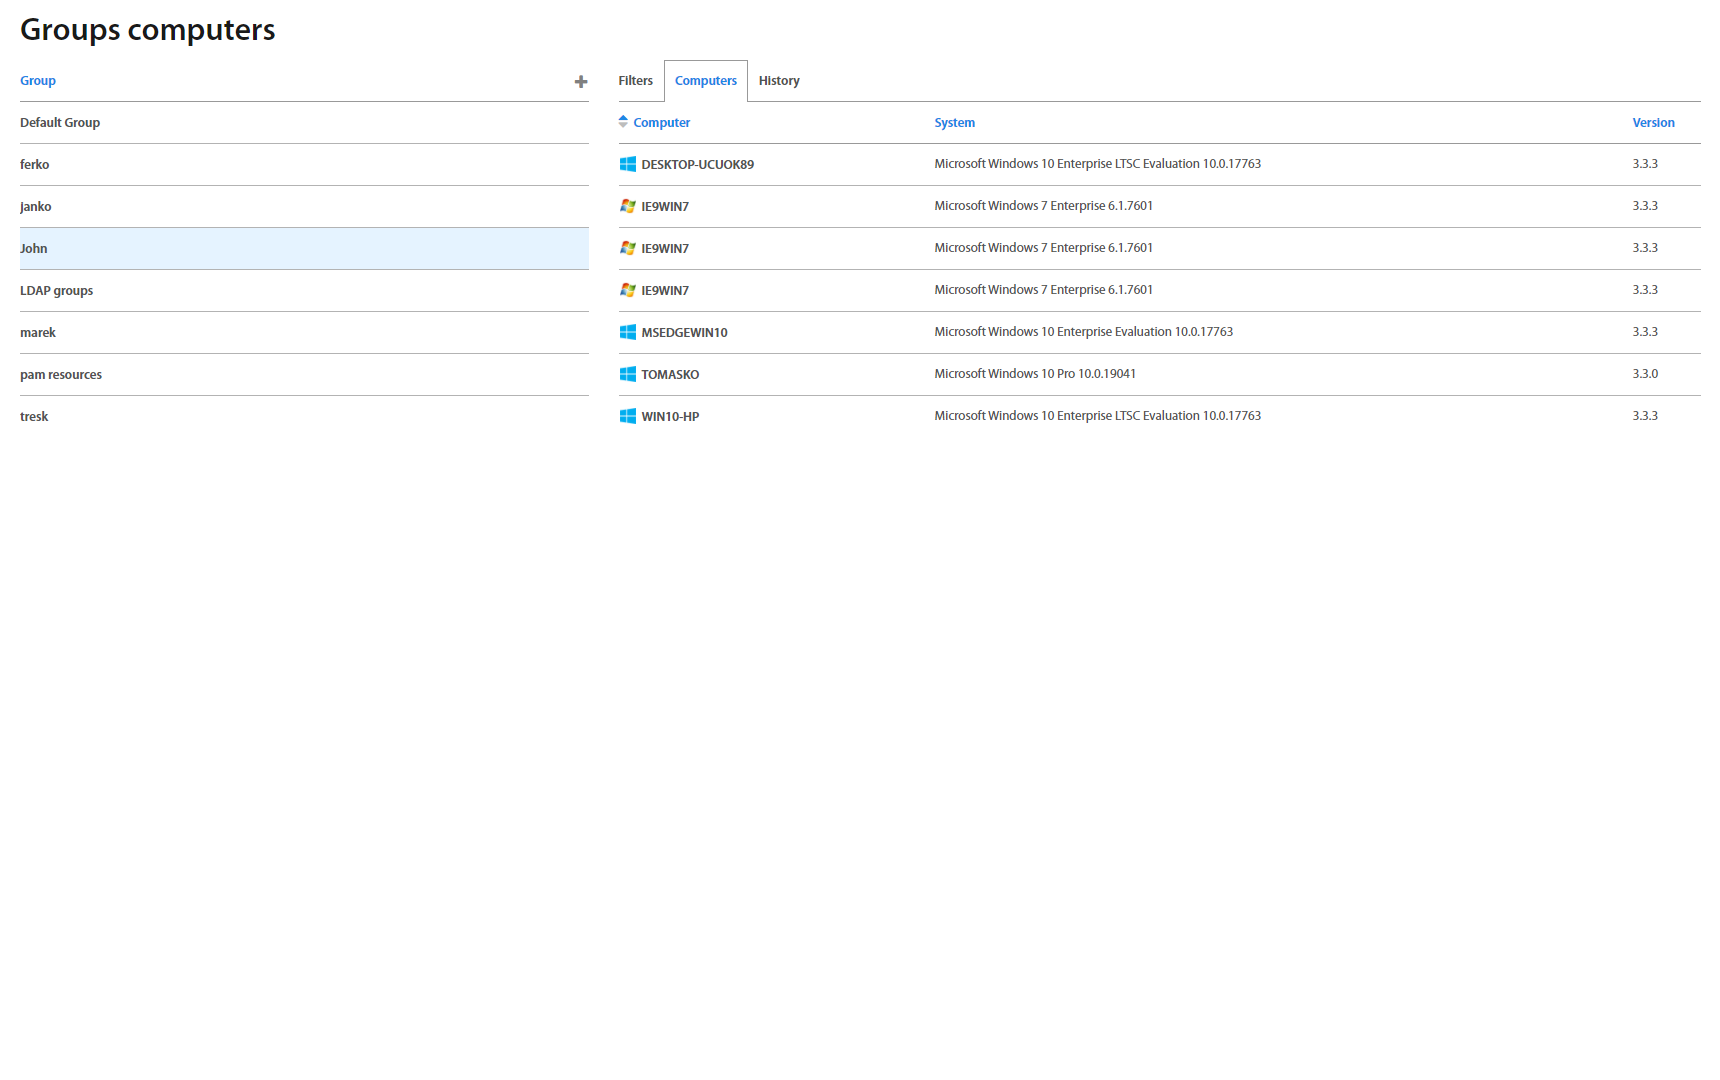Open the tresk group
This screenshot has height=1080, width=1720.
[x=34, y=417]
